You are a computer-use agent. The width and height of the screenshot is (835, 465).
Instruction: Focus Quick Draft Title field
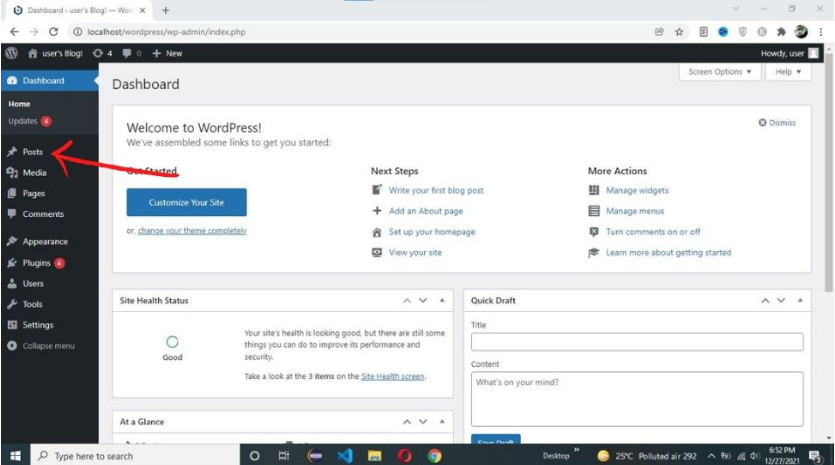point(637,342)
